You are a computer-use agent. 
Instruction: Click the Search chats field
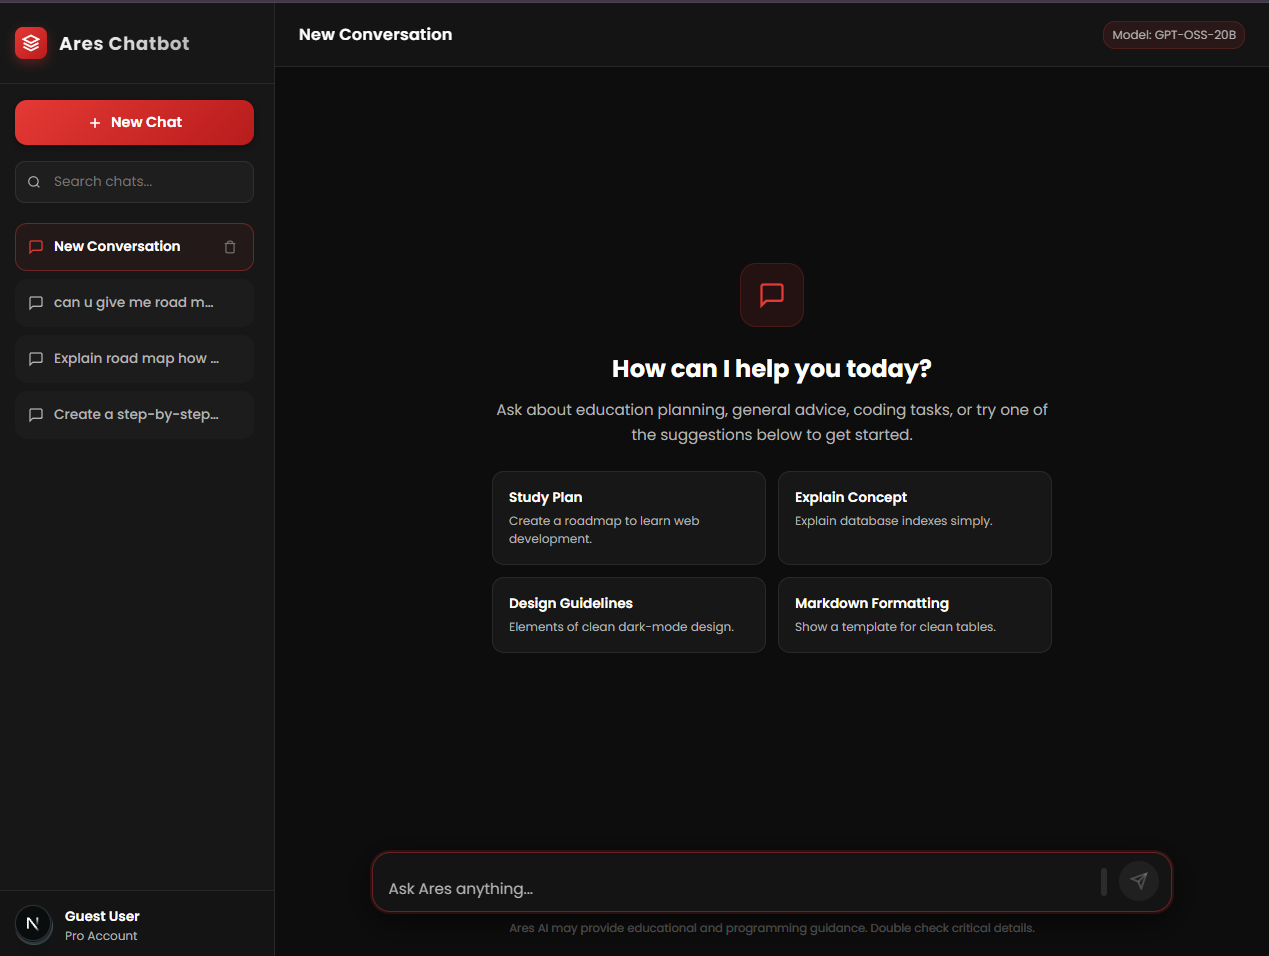coord(134,182)
